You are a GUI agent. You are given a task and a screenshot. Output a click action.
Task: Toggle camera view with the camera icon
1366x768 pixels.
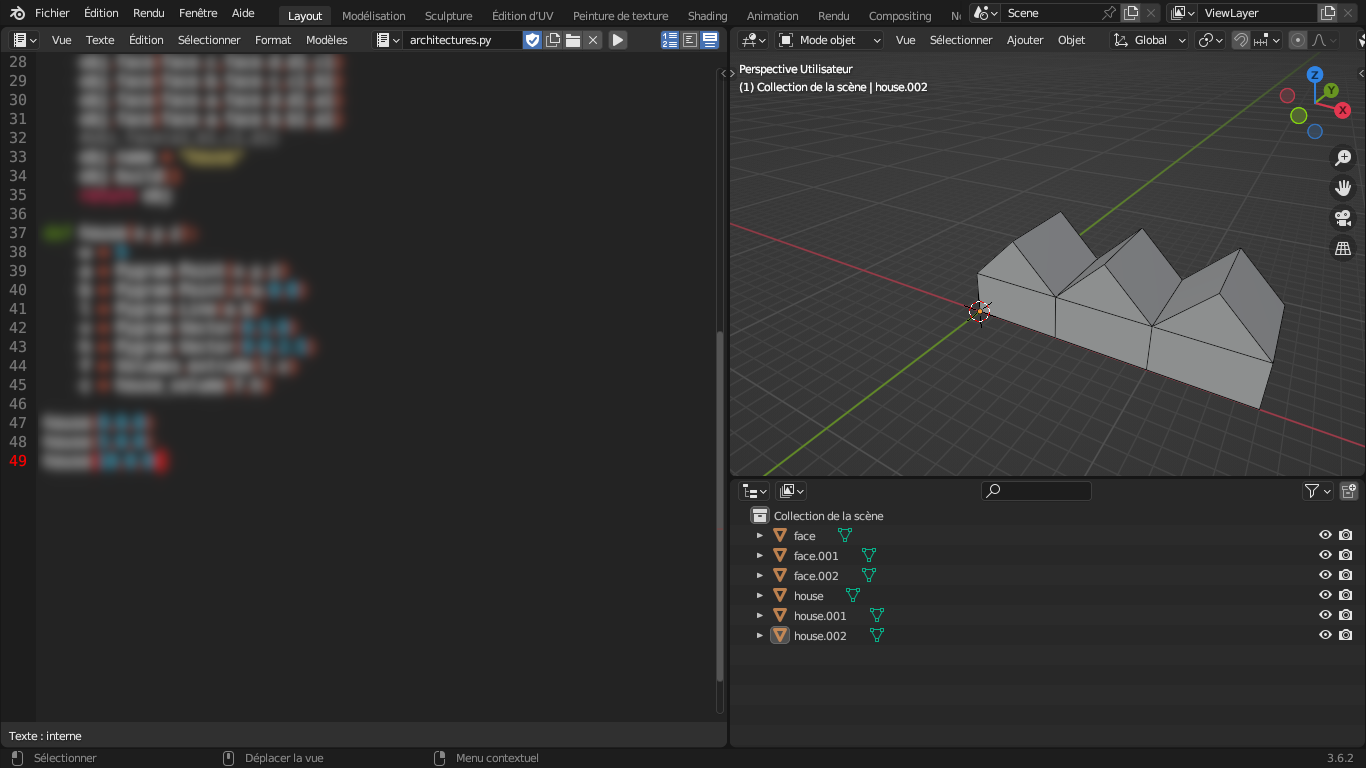tap(1343, 218)
